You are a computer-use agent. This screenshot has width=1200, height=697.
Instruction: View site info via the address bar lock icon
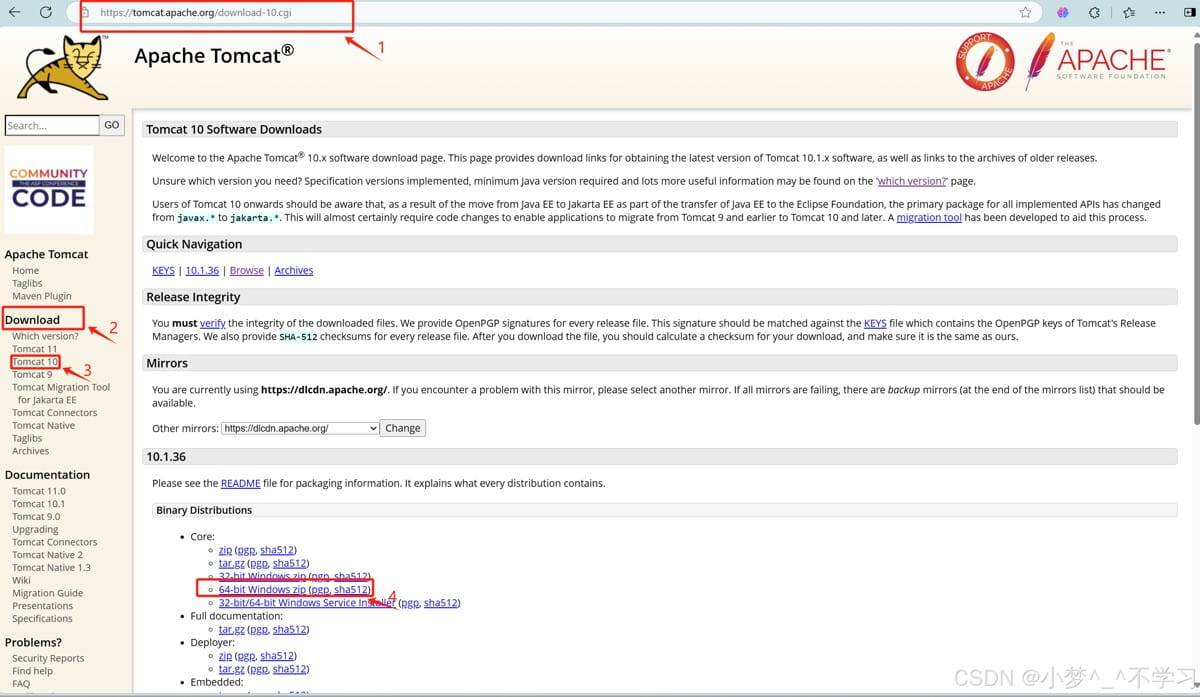85,13
